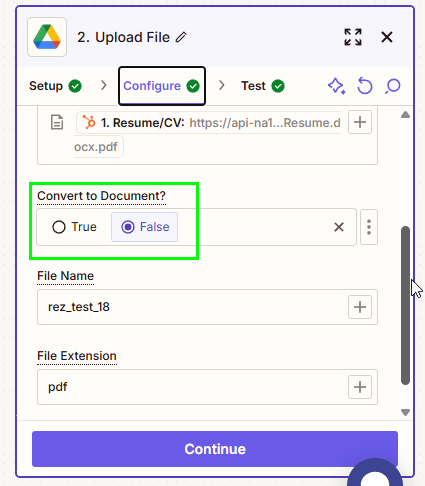Select the False radio option
The height and width of the screenshot is (486, 425).
pos(144,227)
